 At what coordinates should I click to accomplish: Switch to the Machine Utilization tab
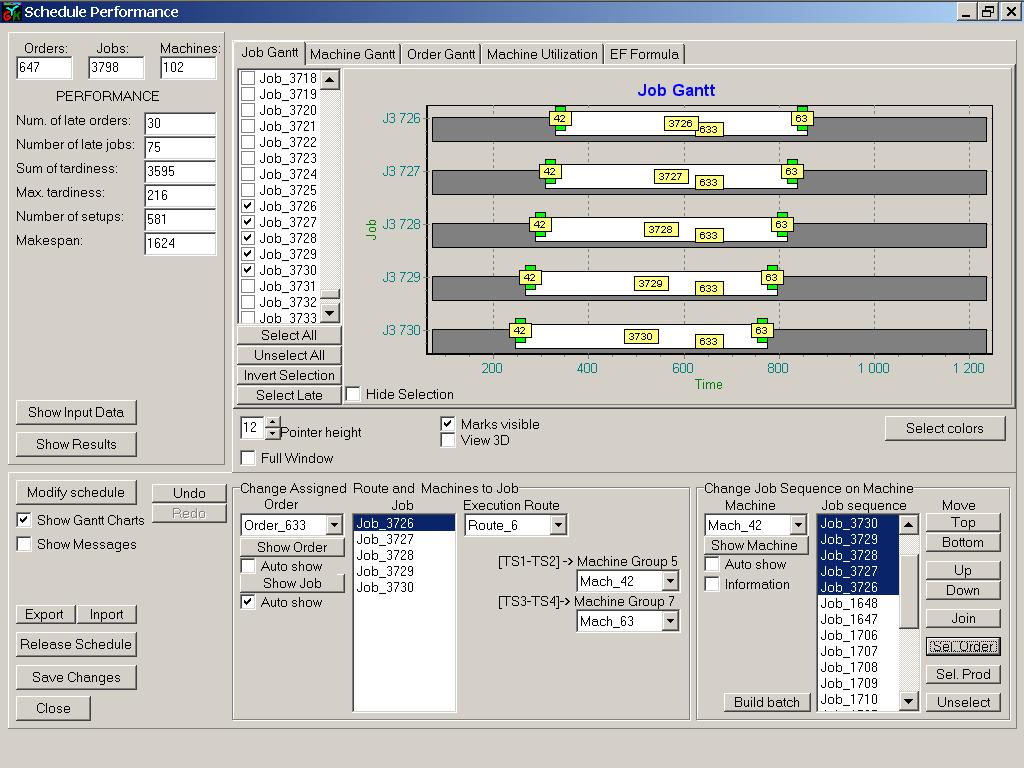click(x=542, y=54)
